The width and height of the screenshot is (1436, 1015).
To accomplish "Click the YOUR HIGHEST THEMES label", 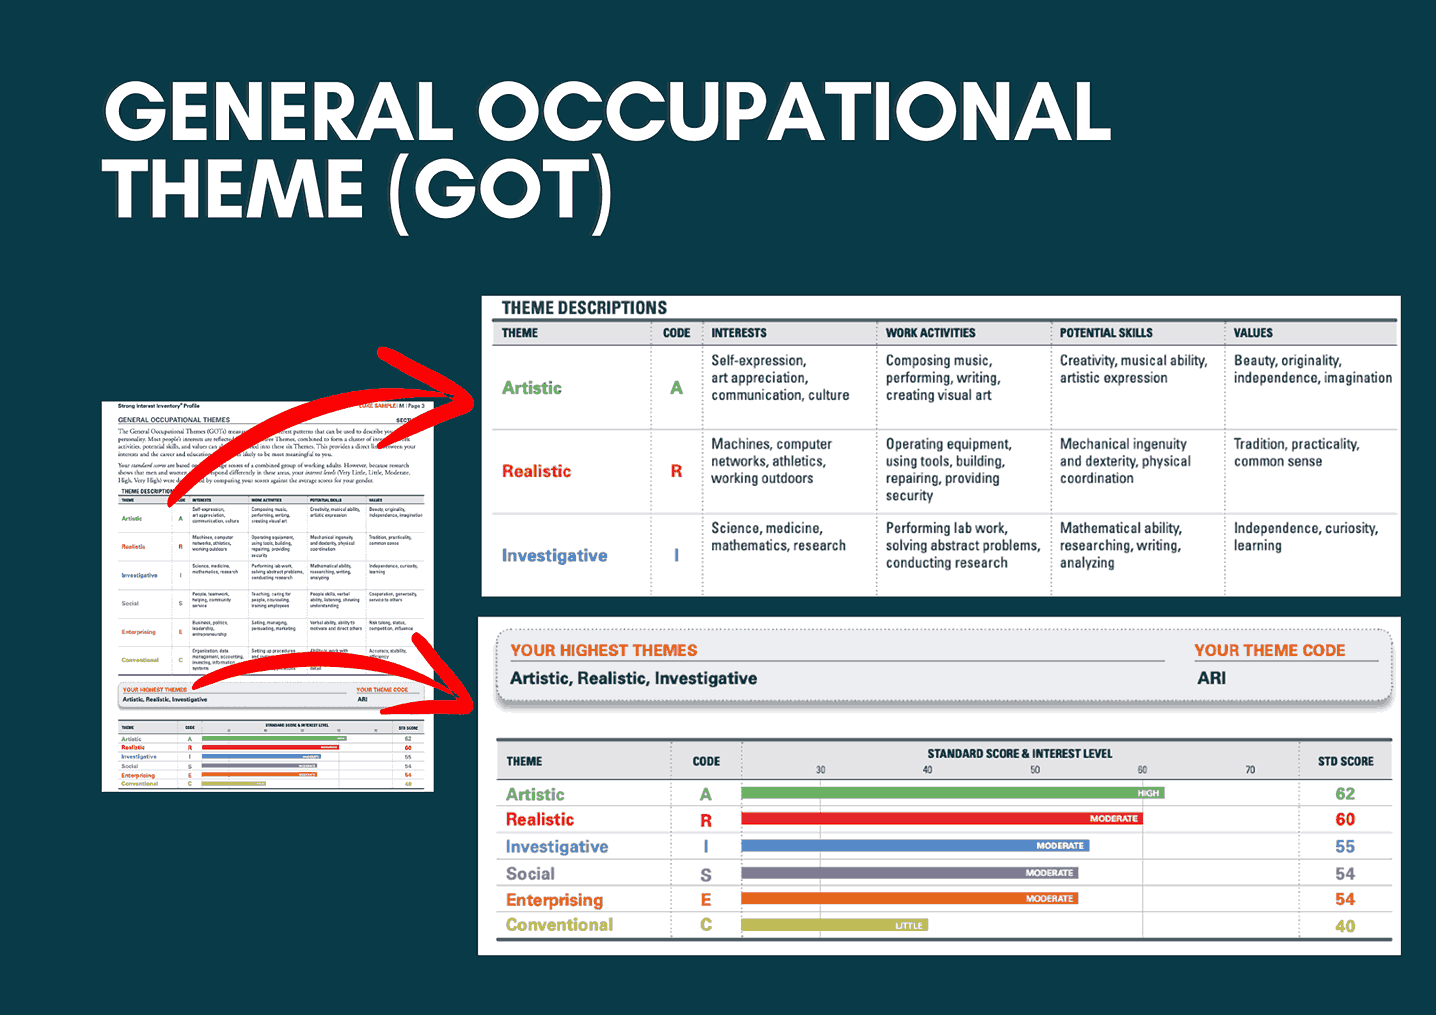I will point(604,650).
